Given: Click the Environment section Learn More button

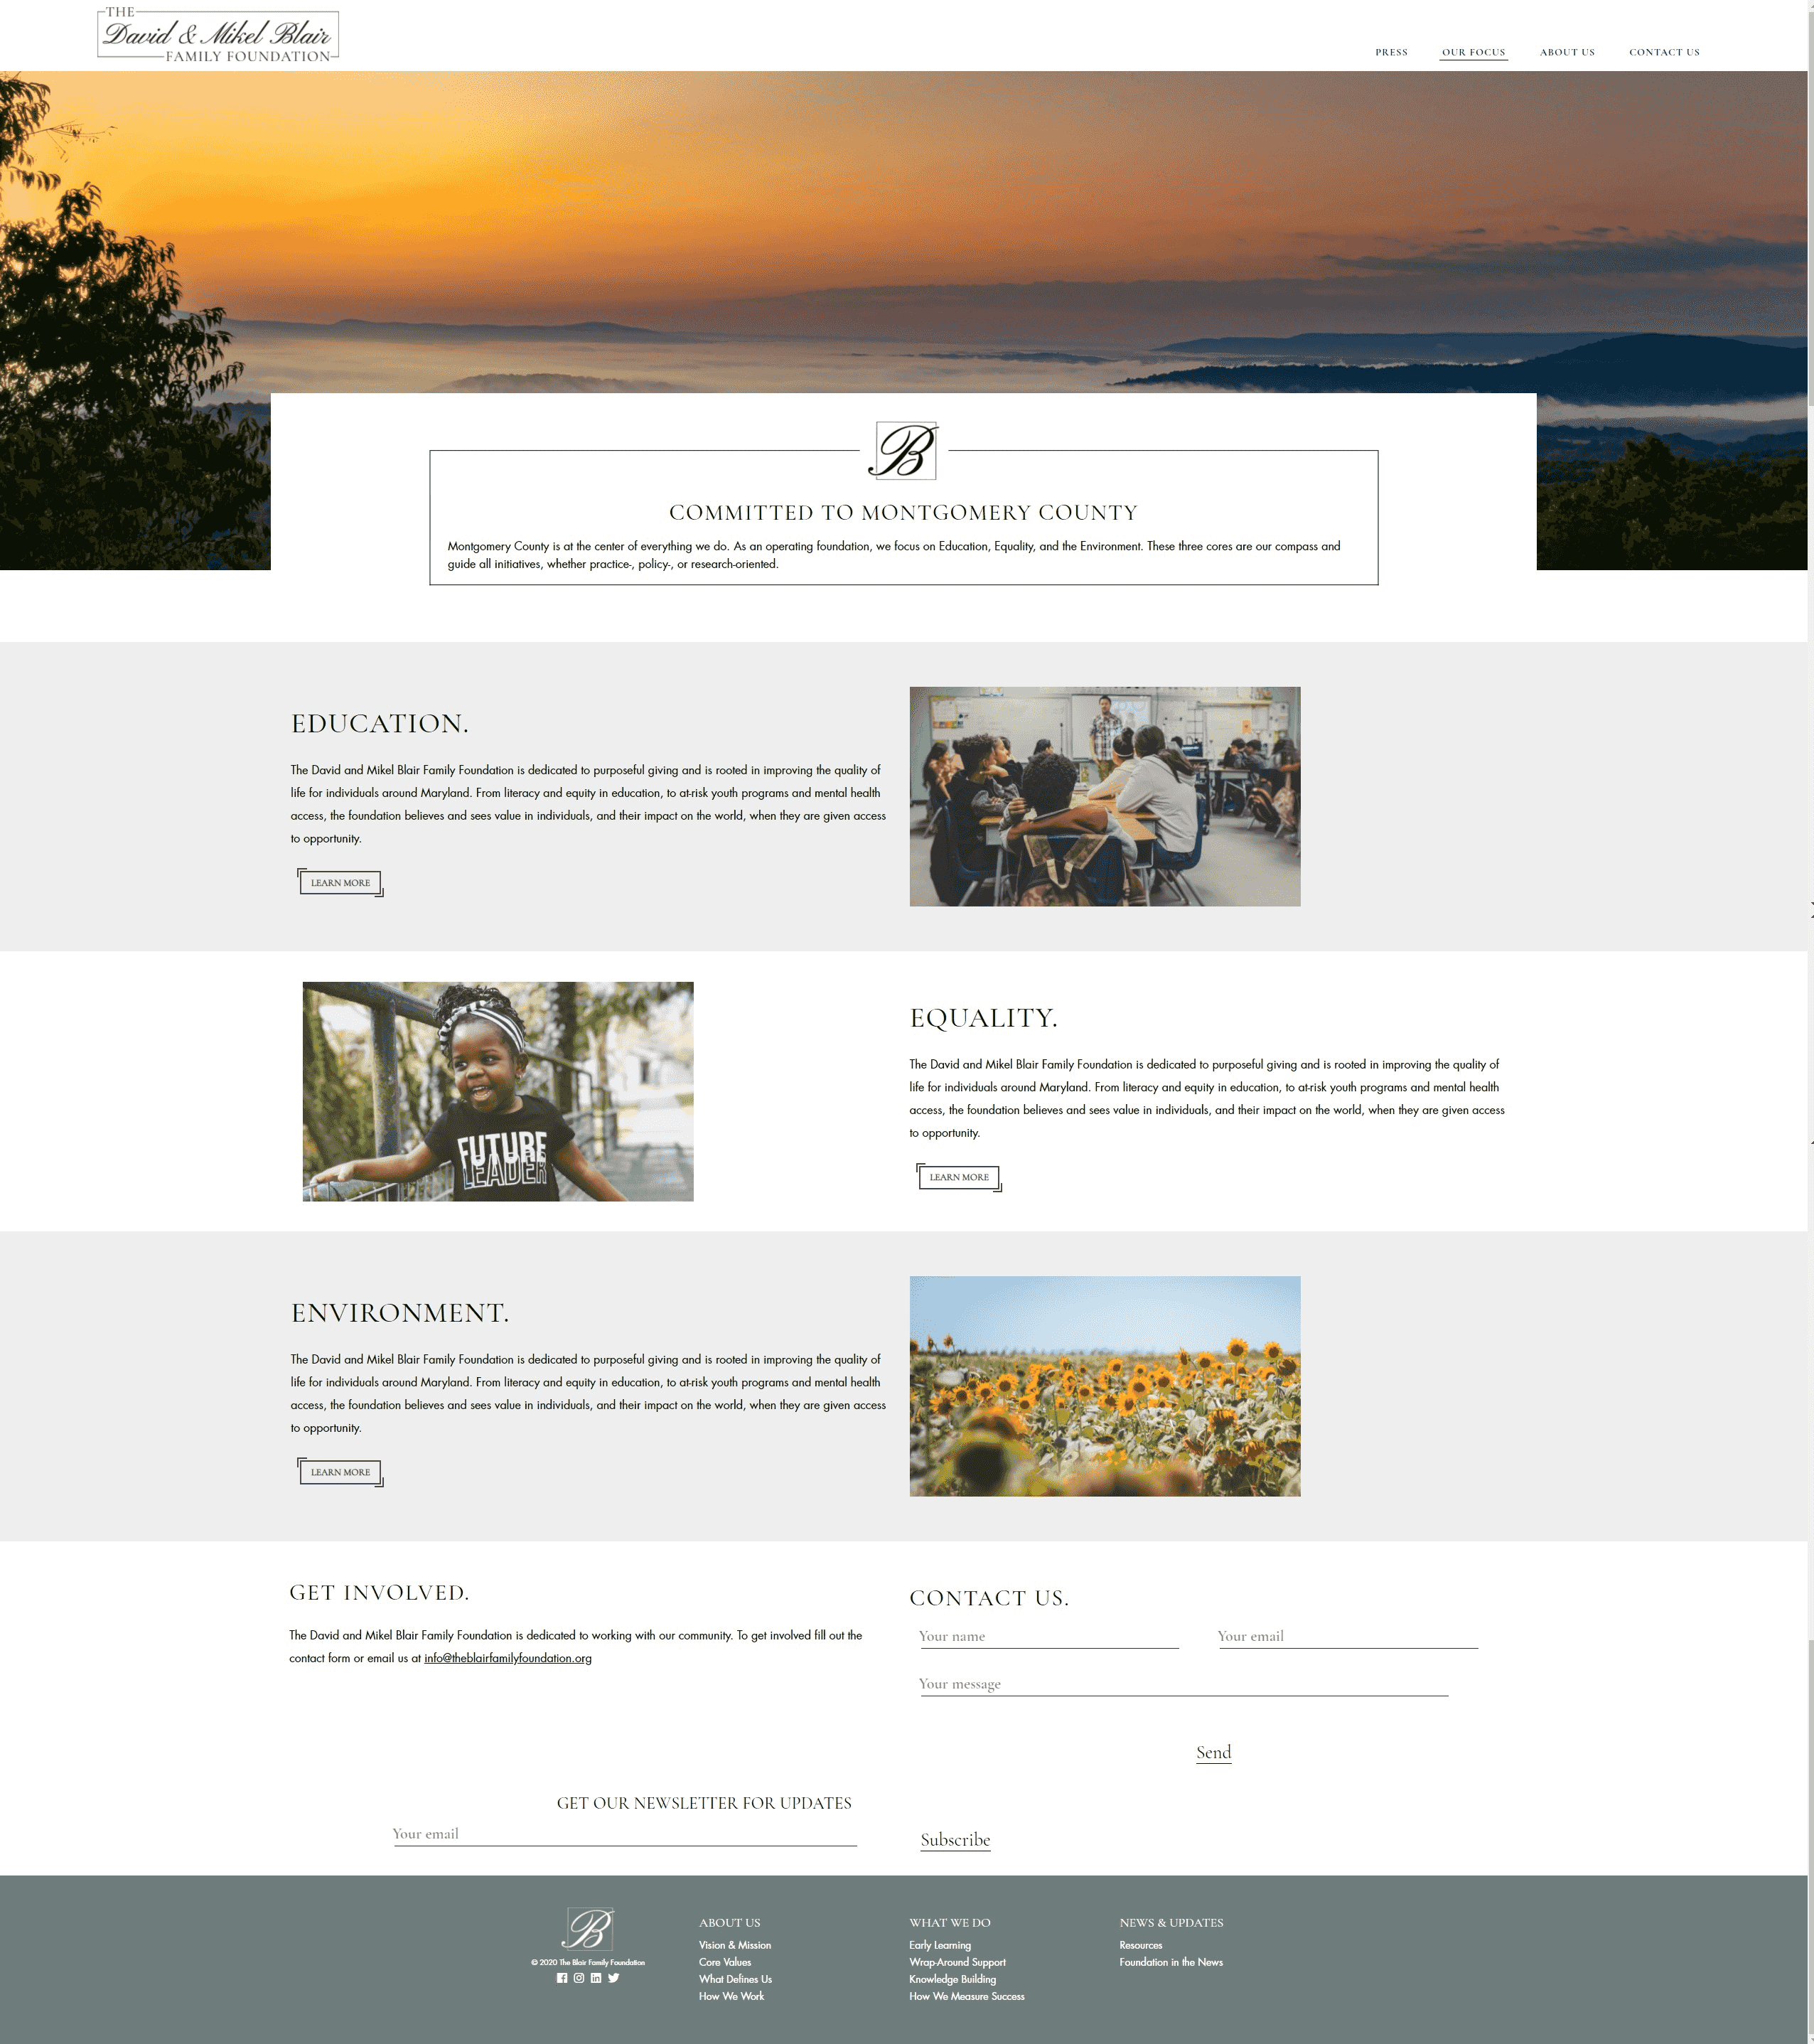Looking at the screenshot, I should click(x=340, y=1471).
